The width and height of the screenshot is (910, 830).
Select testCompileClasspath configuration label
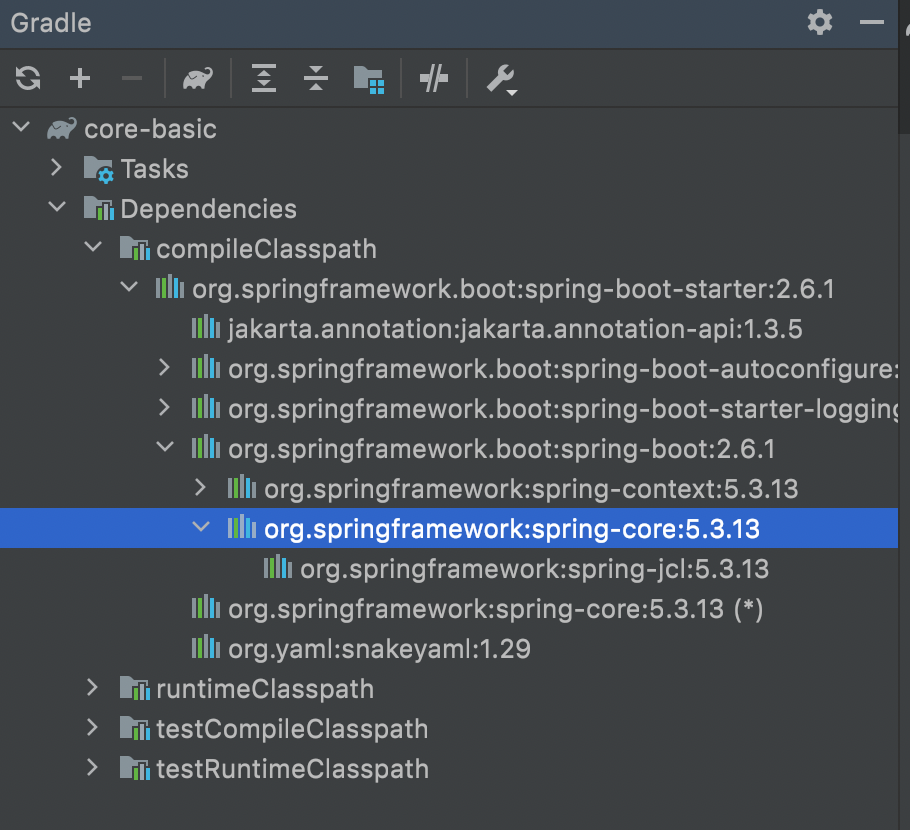point(292,730)
